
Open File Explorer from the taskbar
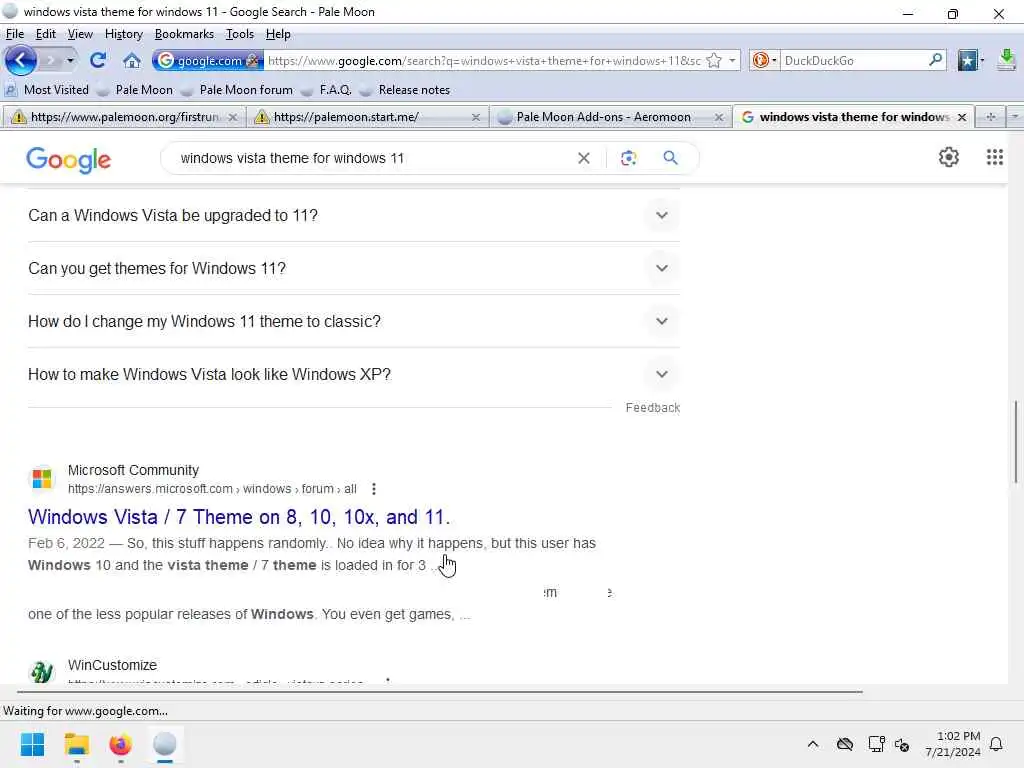(76, 744)
